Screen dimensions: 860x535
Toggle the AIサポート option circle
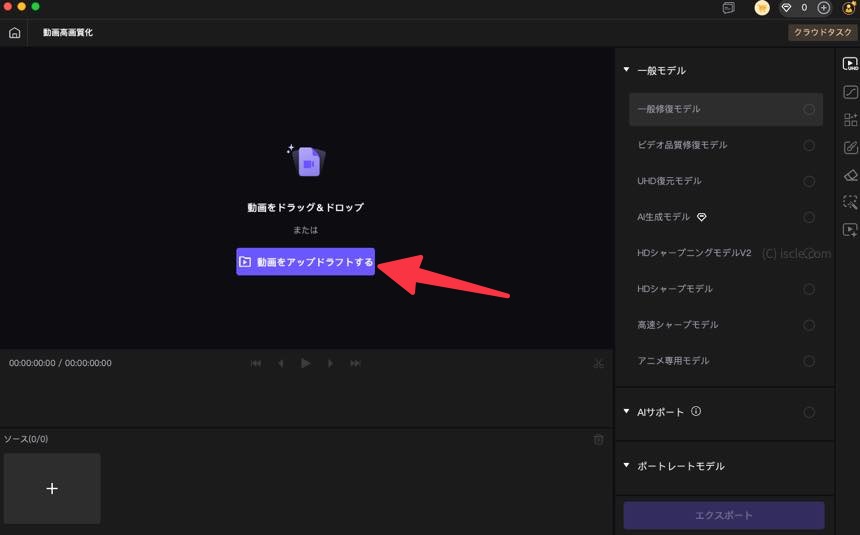809,413
